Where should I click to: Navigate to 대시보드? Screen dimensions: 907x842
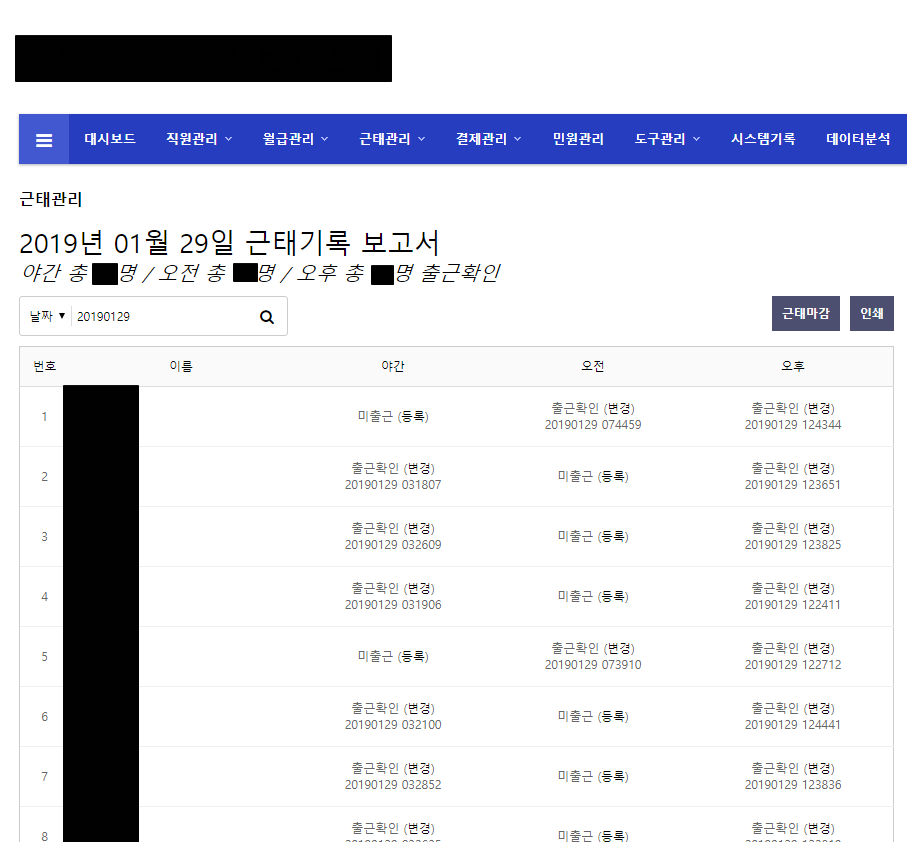point(110,138)
